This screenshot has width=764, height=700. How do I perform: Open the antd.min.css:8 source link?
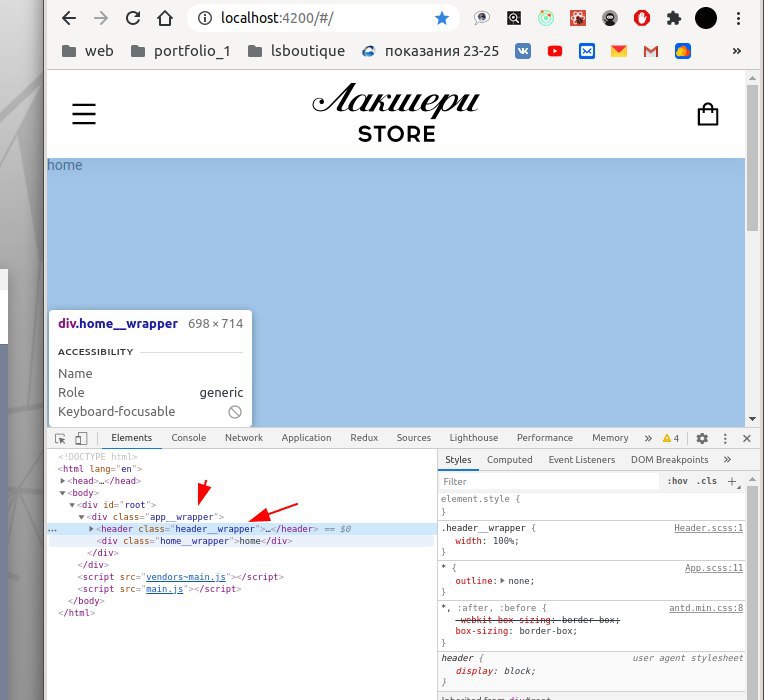706,608
